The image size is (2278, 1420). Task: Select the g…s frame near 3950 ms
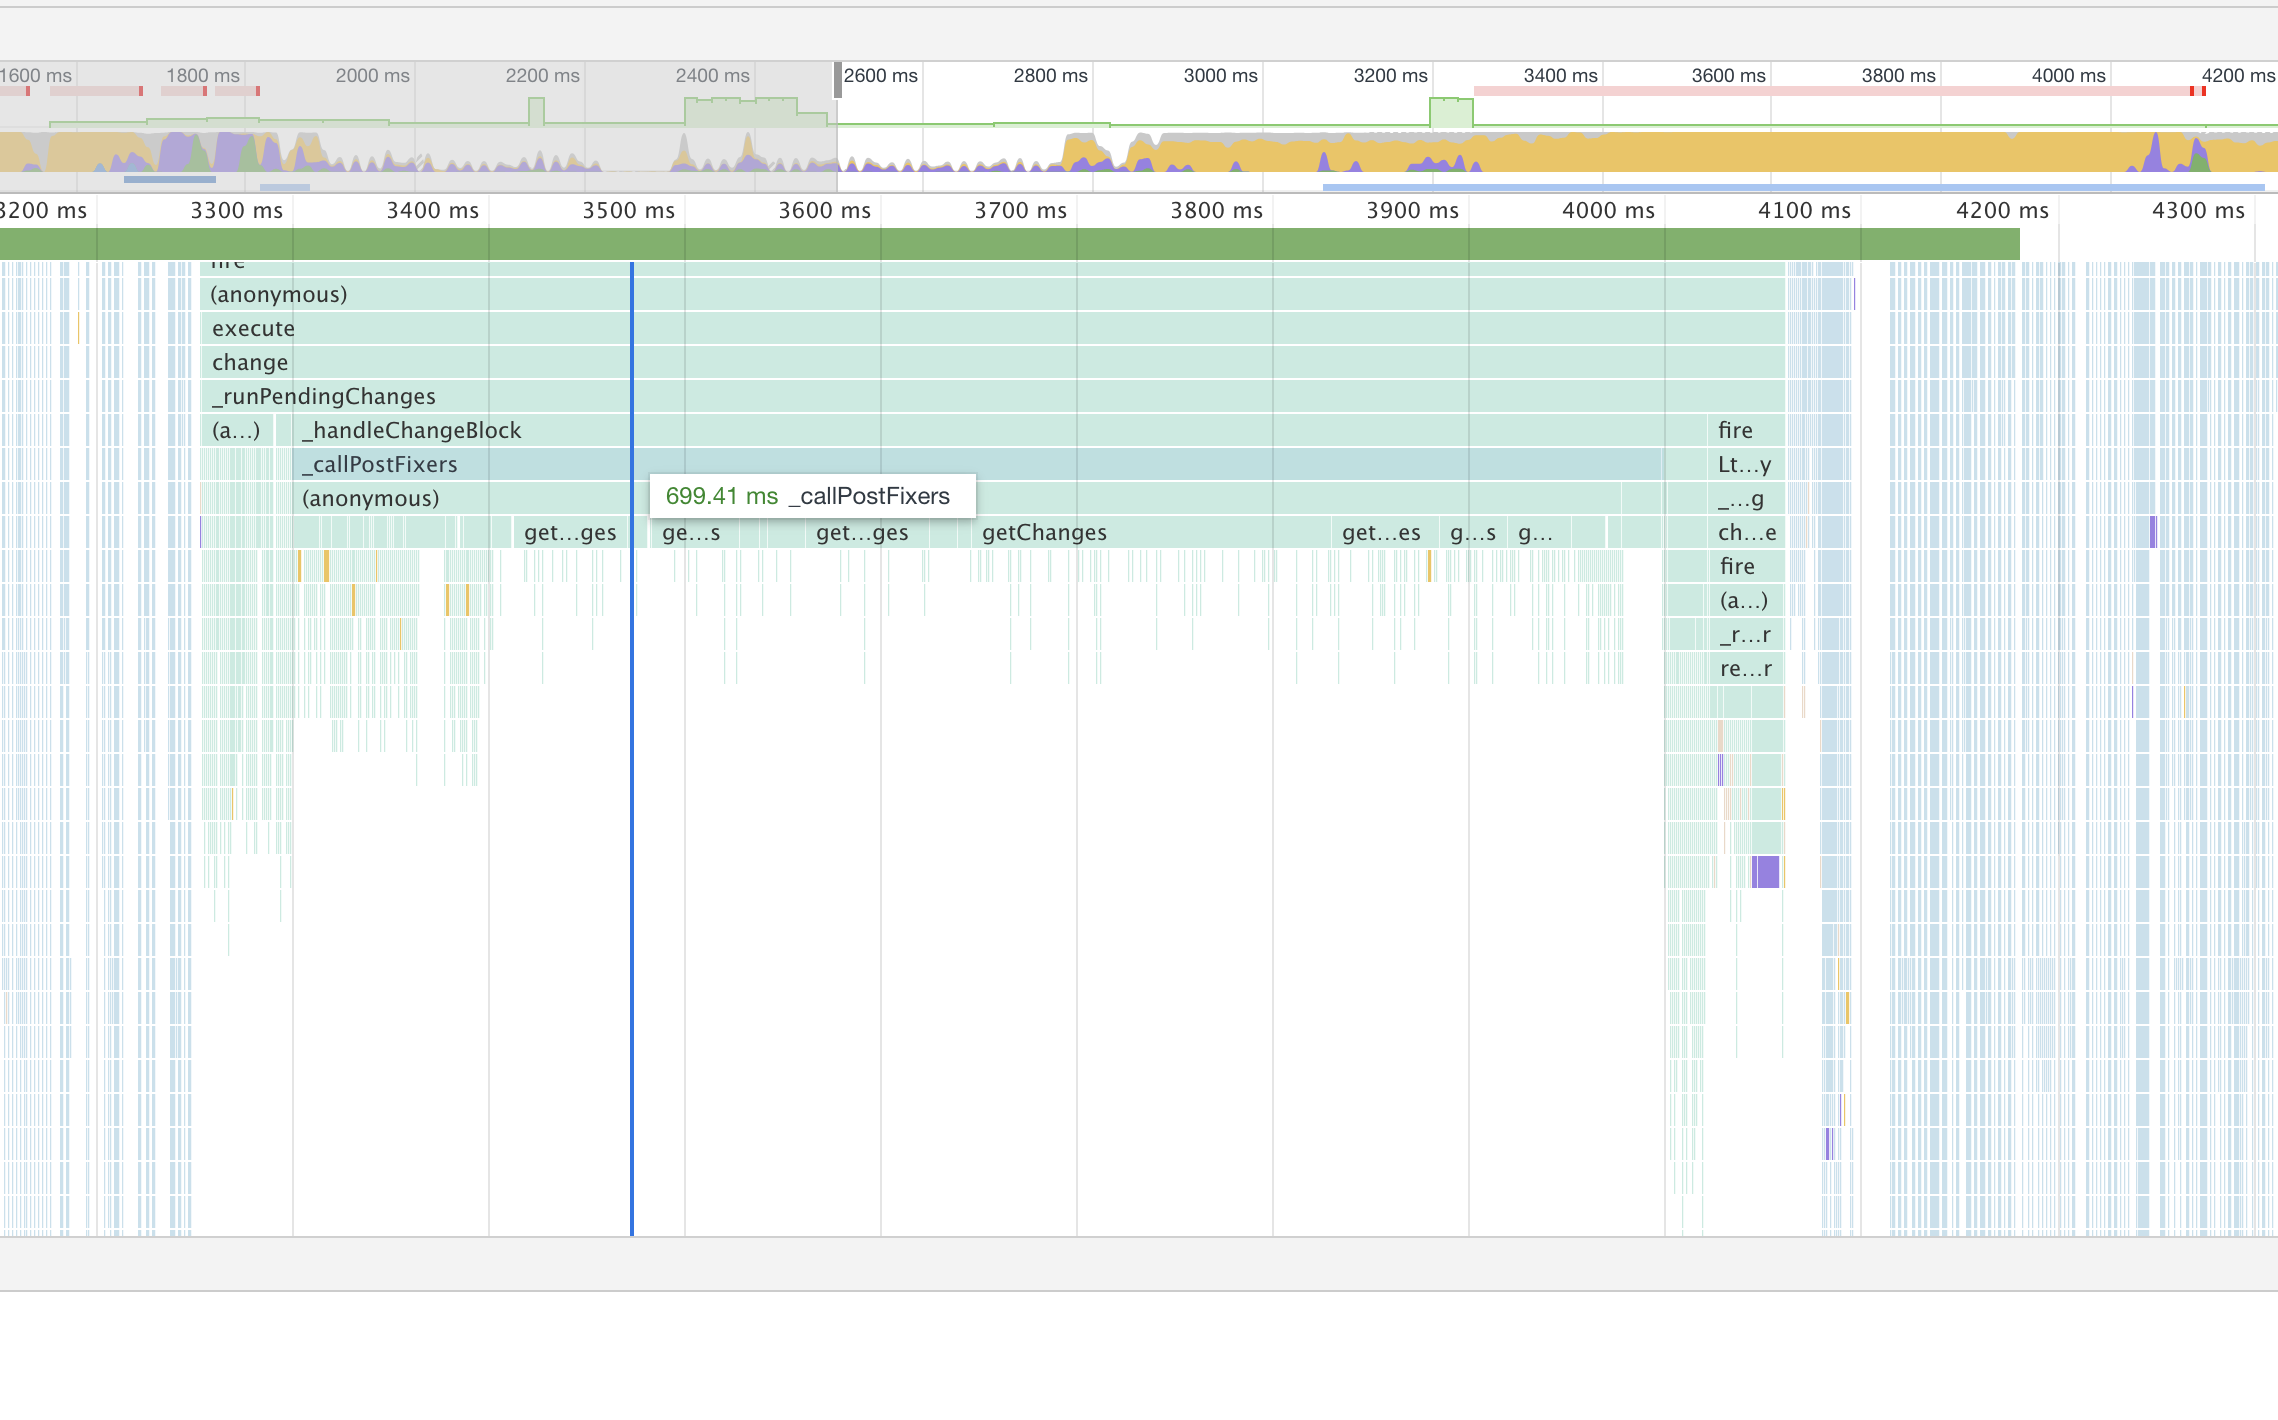click(x=1474, y=532)
